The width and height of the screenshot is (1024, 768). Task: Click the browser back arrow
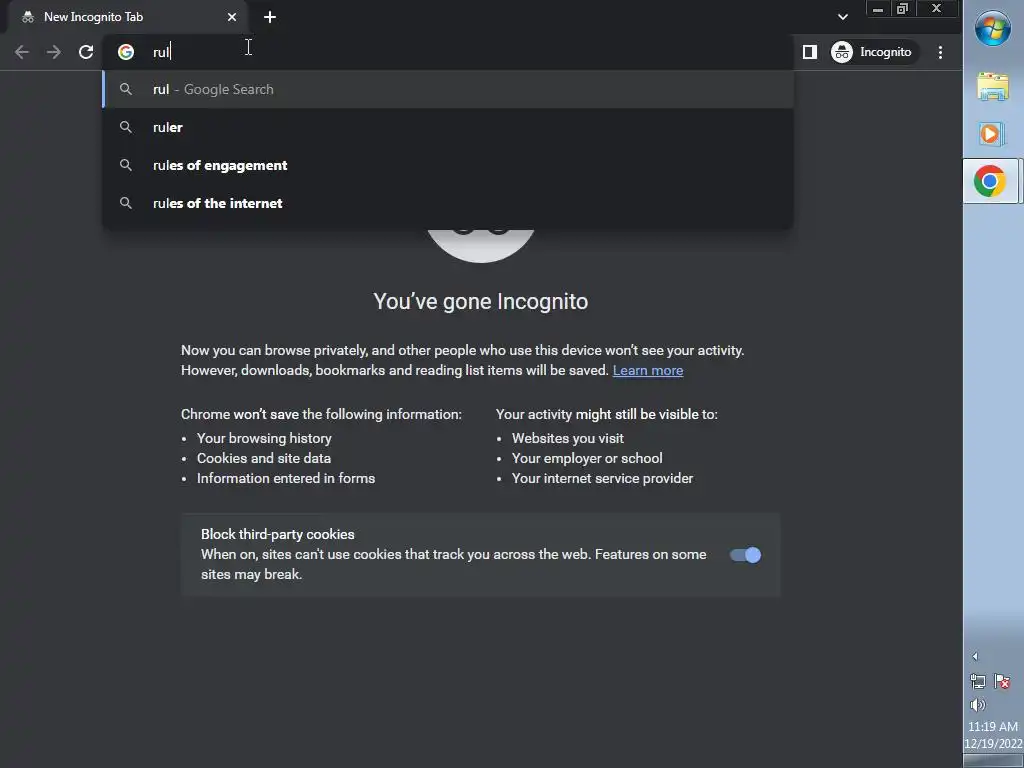pyautogui.click(x=22, y=52)
